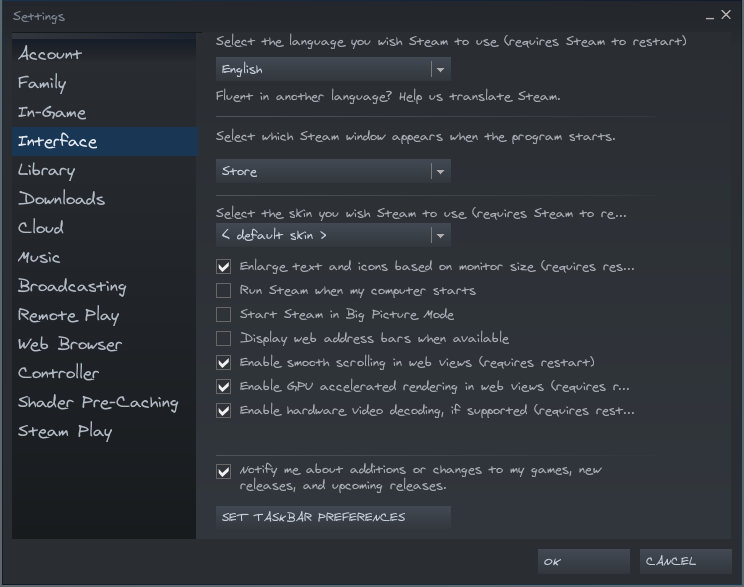
Task: Click the Cancel button
Action: point(685,561)
